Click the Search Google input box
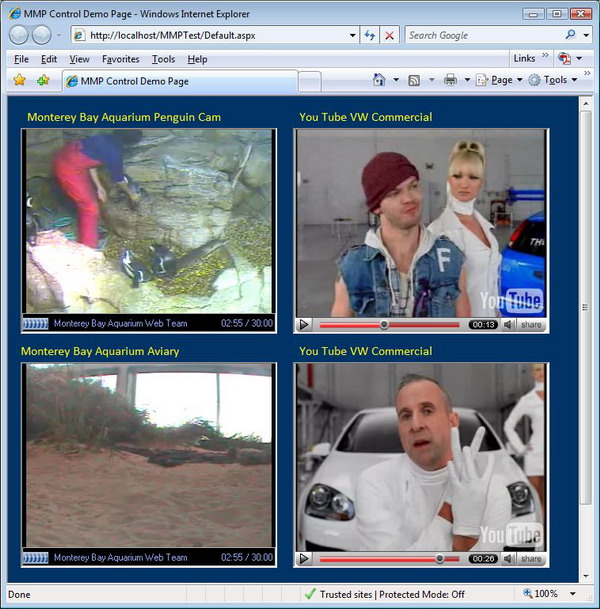The height and width of the screenshot is (609, 600). pos(483,35)
